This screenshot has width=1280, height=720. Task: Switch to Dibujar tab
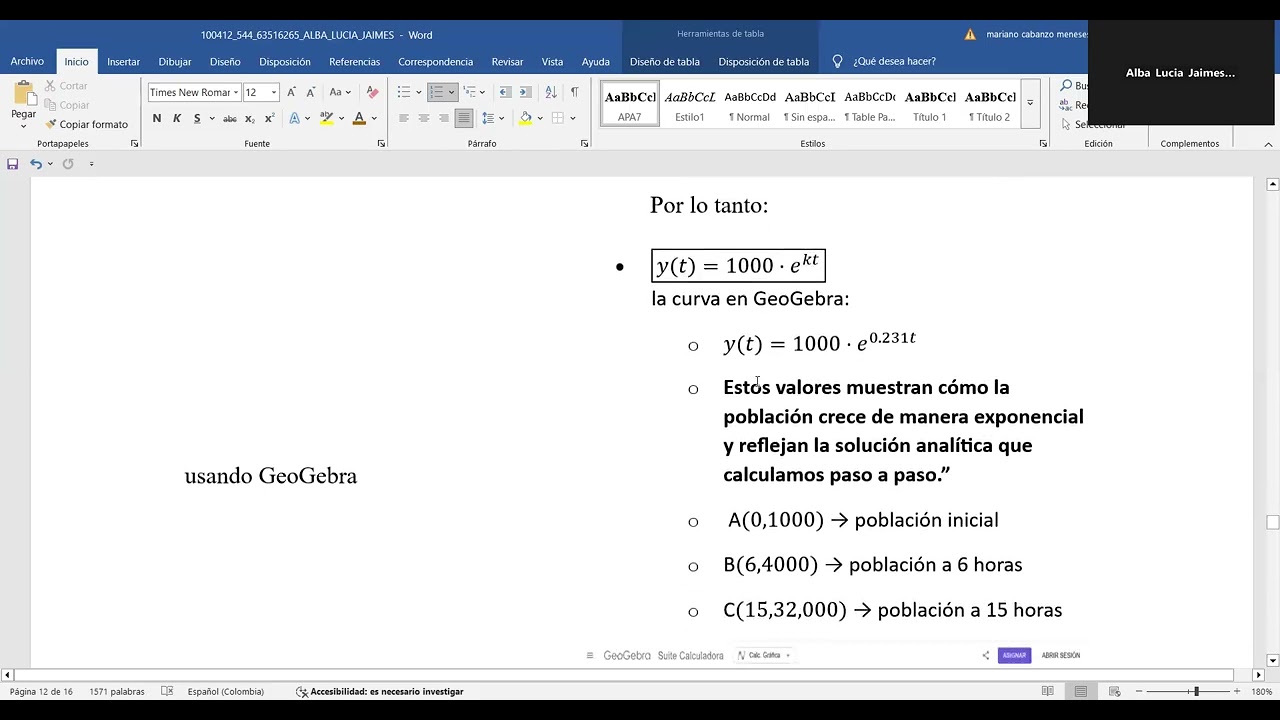(x=175, y=61)
